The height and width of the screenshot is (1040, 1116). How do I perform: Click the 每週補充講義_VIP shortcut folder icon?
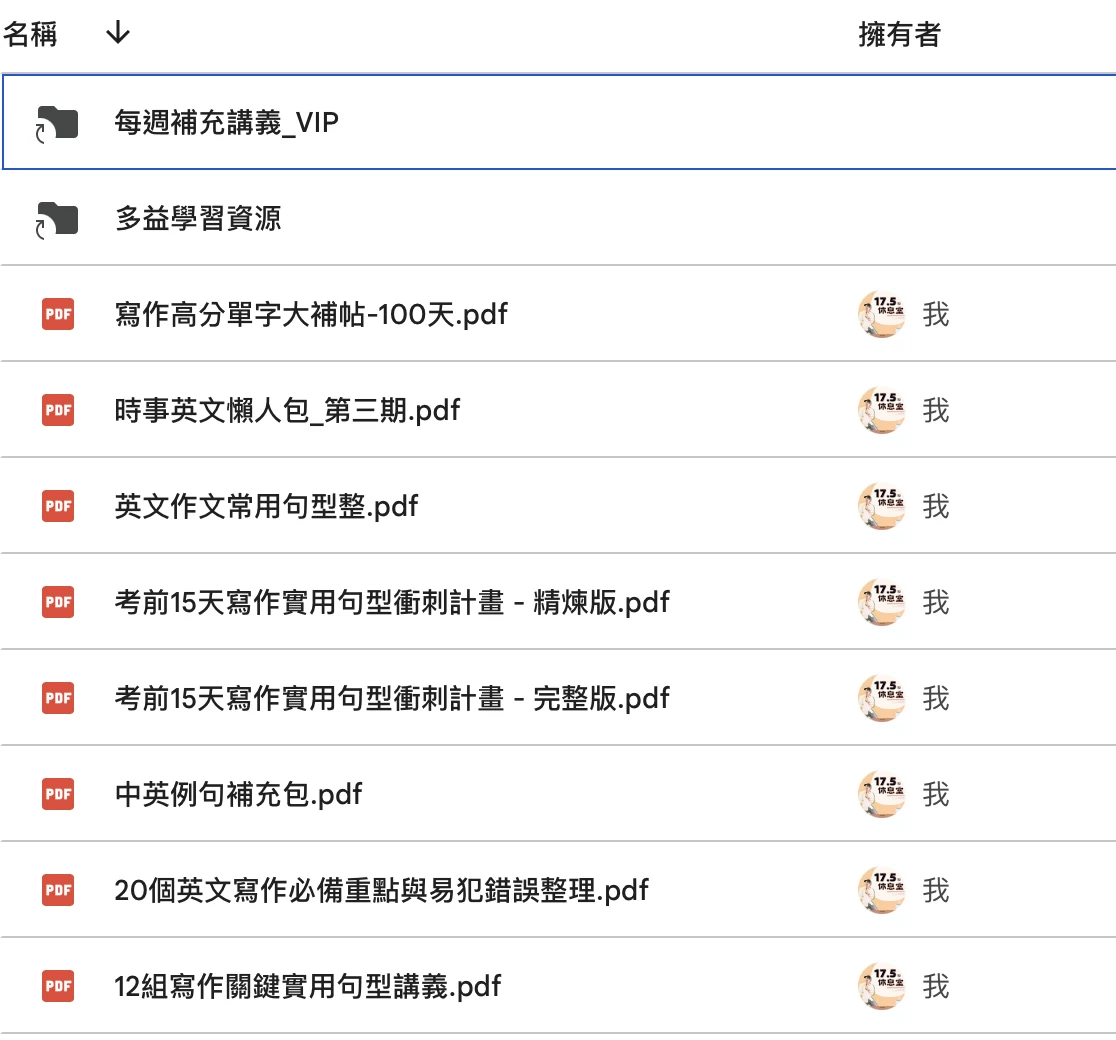click(x=57, y=124)
